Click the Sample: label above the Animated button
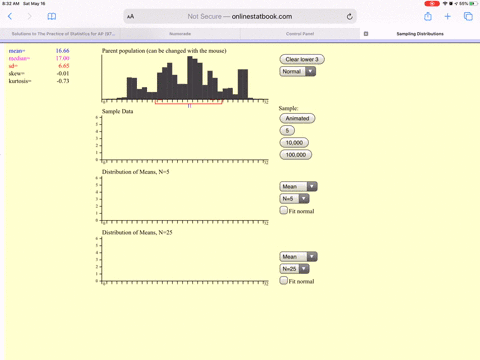The image size is (480, 360). (x=288, y=108)
